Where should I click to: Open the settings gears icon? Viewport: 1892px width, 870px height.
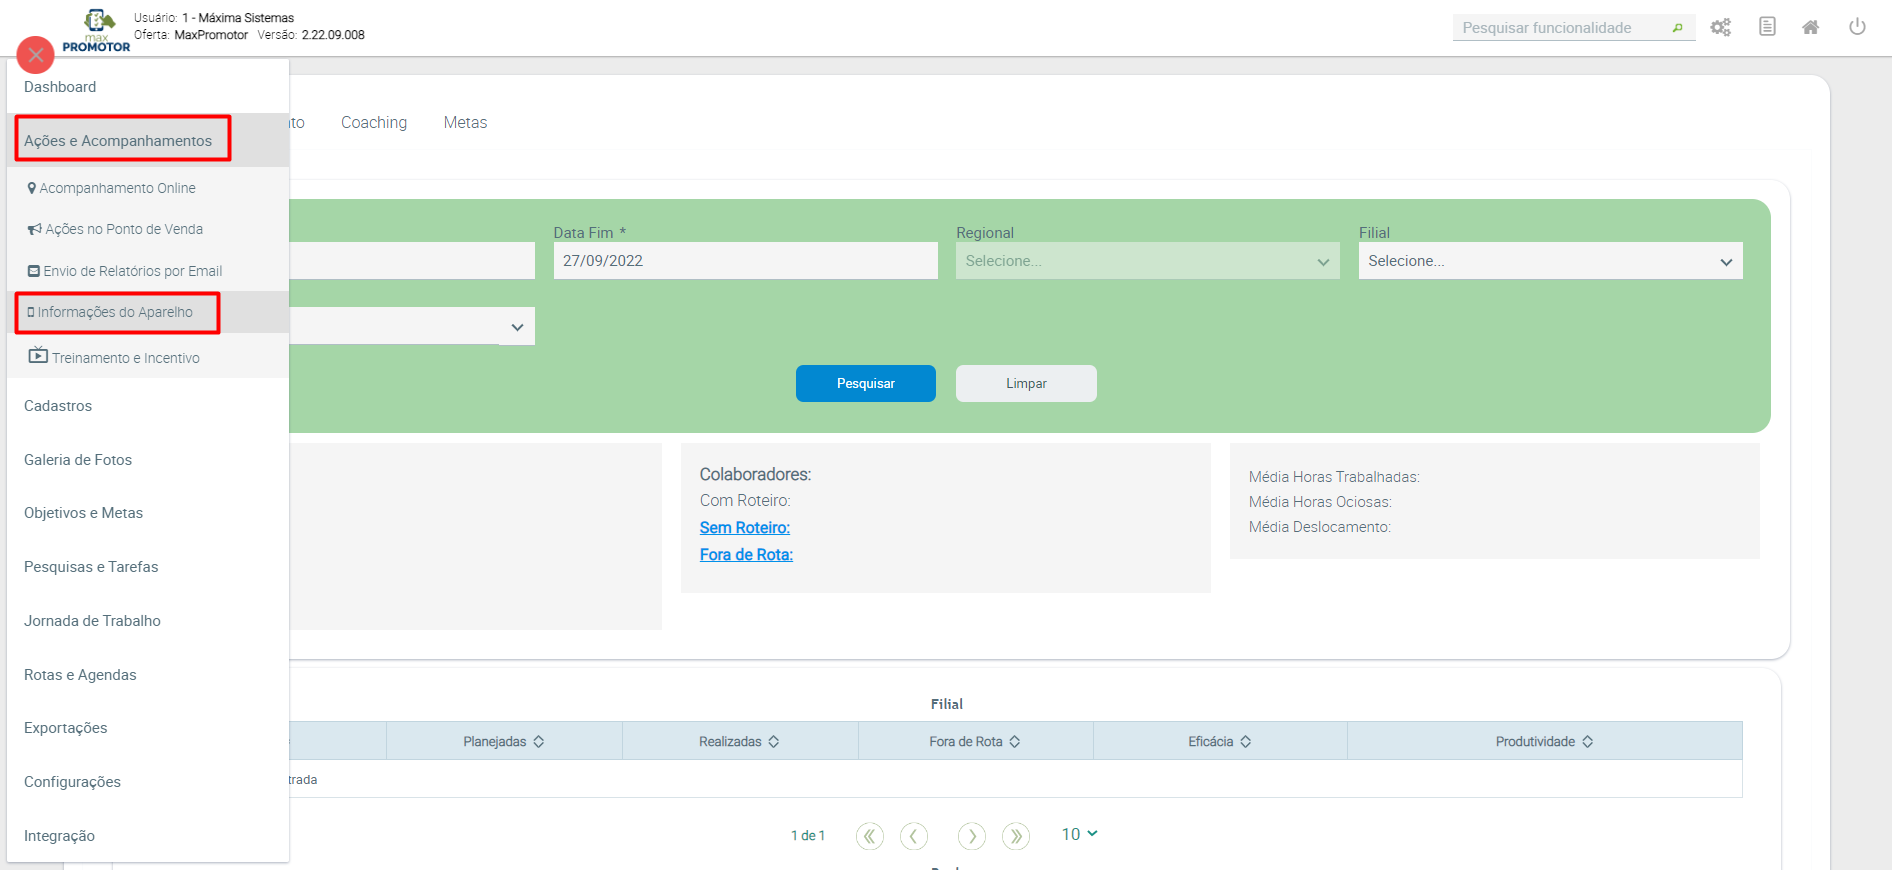1720,27
